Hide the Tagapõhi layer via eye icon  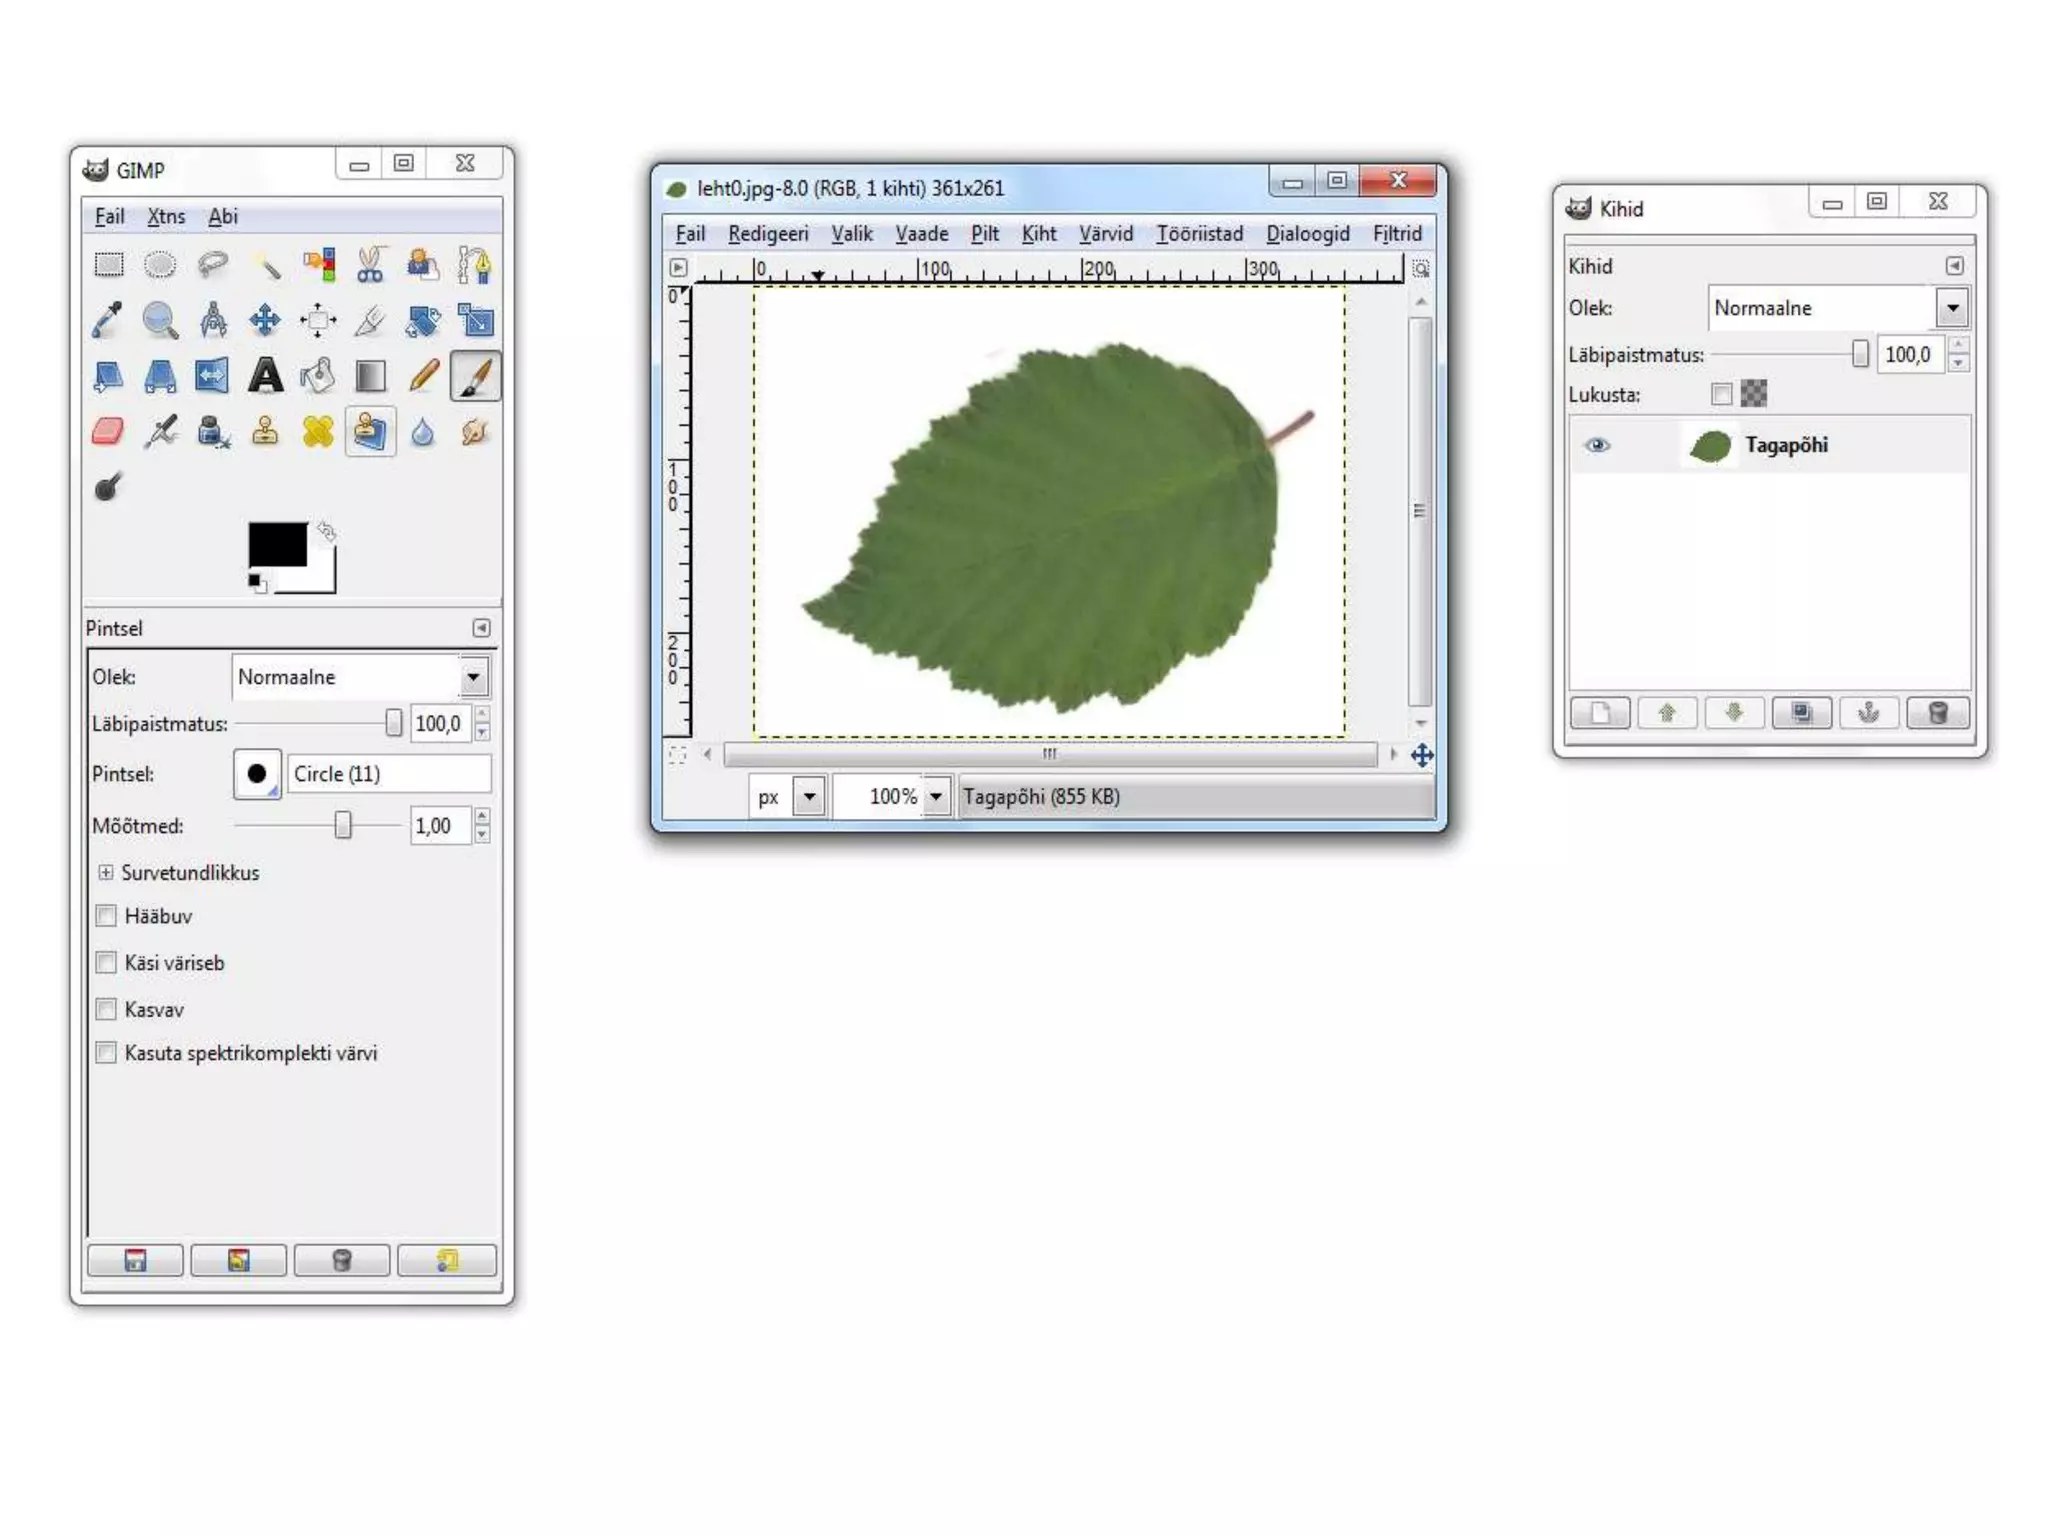1597,445
